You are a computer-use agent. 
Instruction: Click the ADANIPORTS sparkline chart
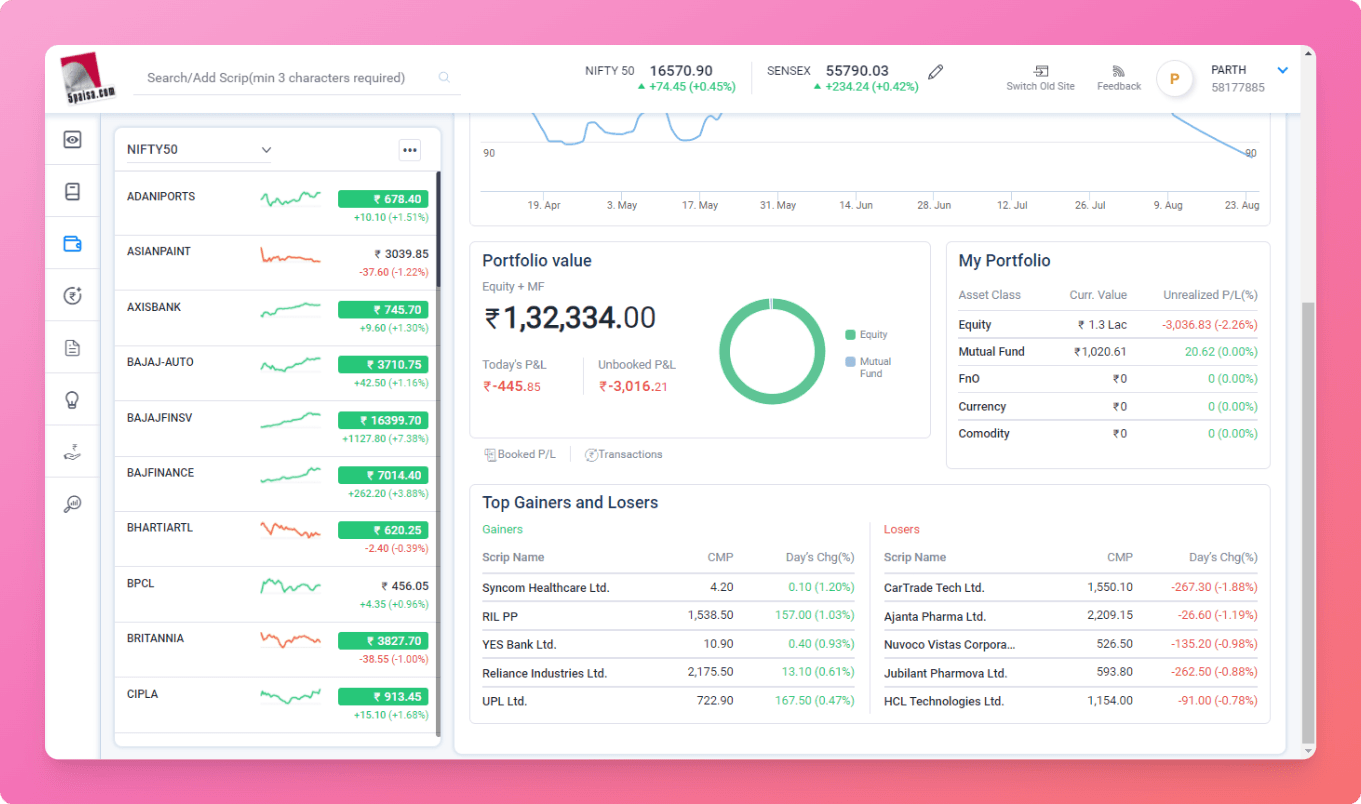291,199
